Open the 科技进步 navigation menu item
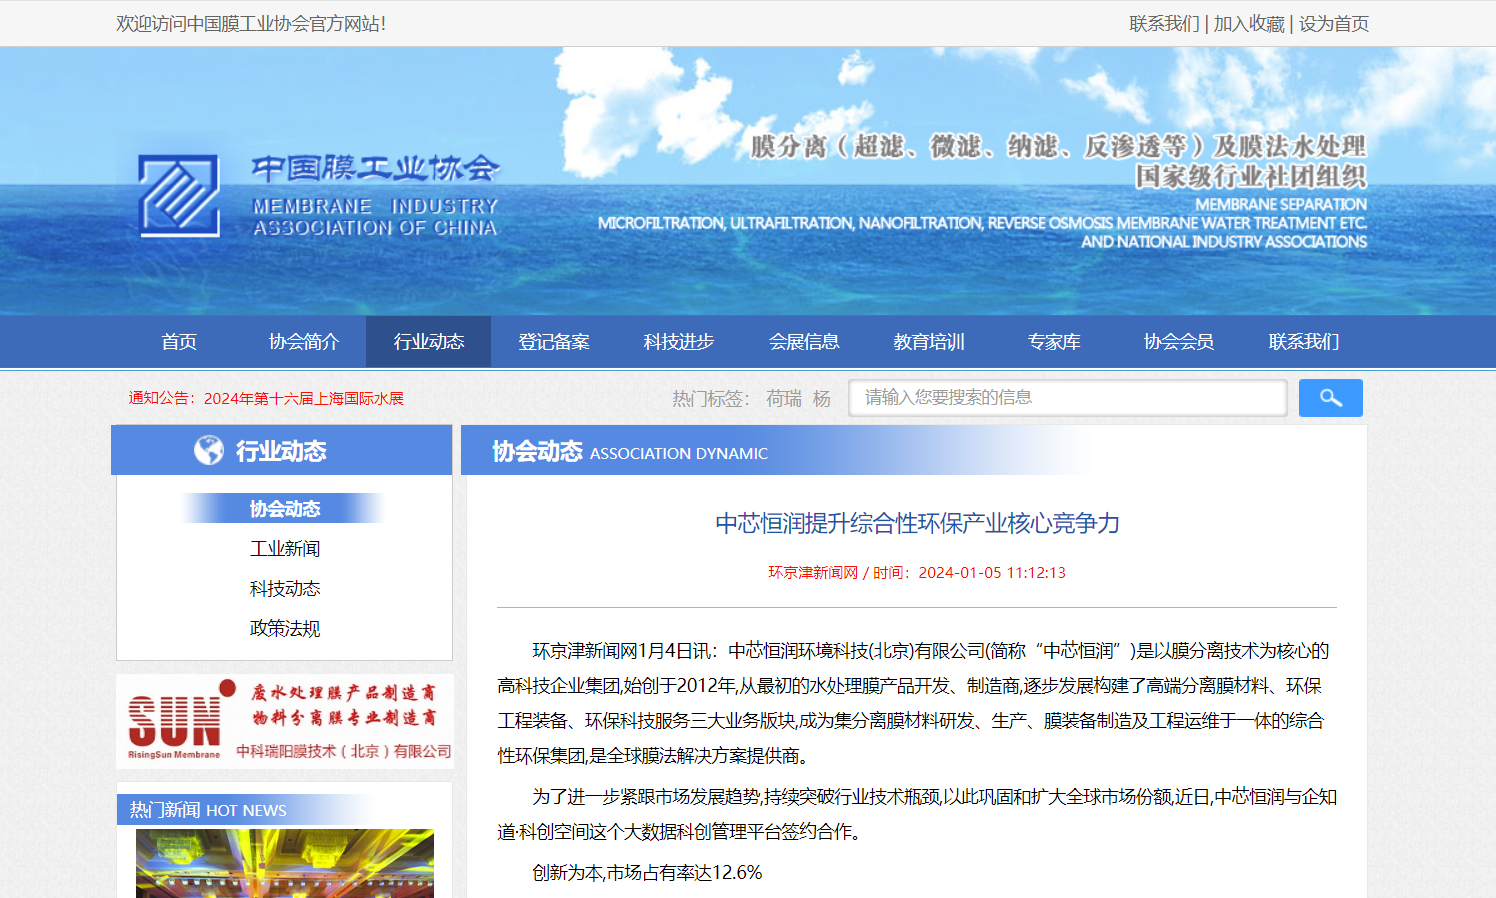1496x898 pixels. click(x=678, y=341)
